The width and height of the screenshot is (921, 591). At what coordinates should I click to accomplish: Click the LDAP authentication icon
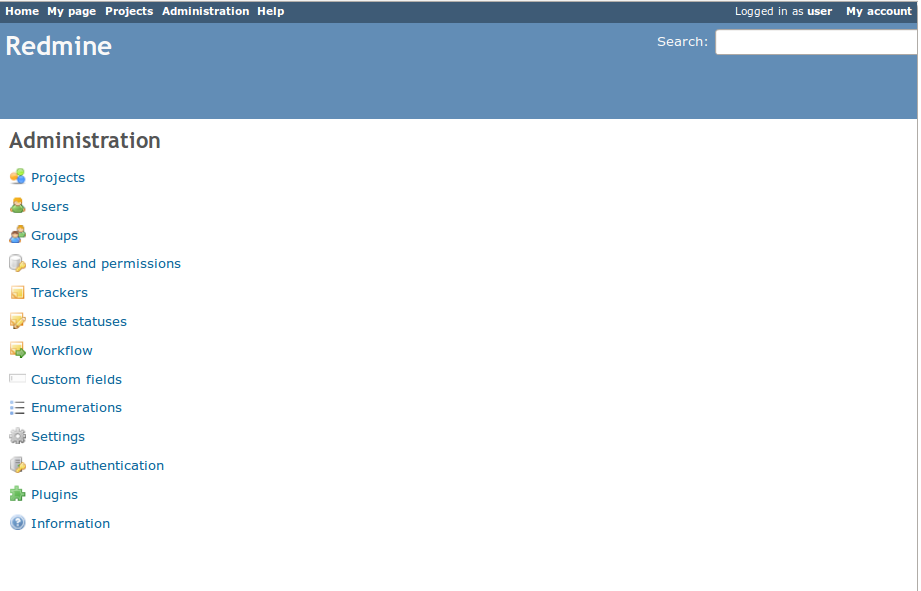click(x=17, y=465)
